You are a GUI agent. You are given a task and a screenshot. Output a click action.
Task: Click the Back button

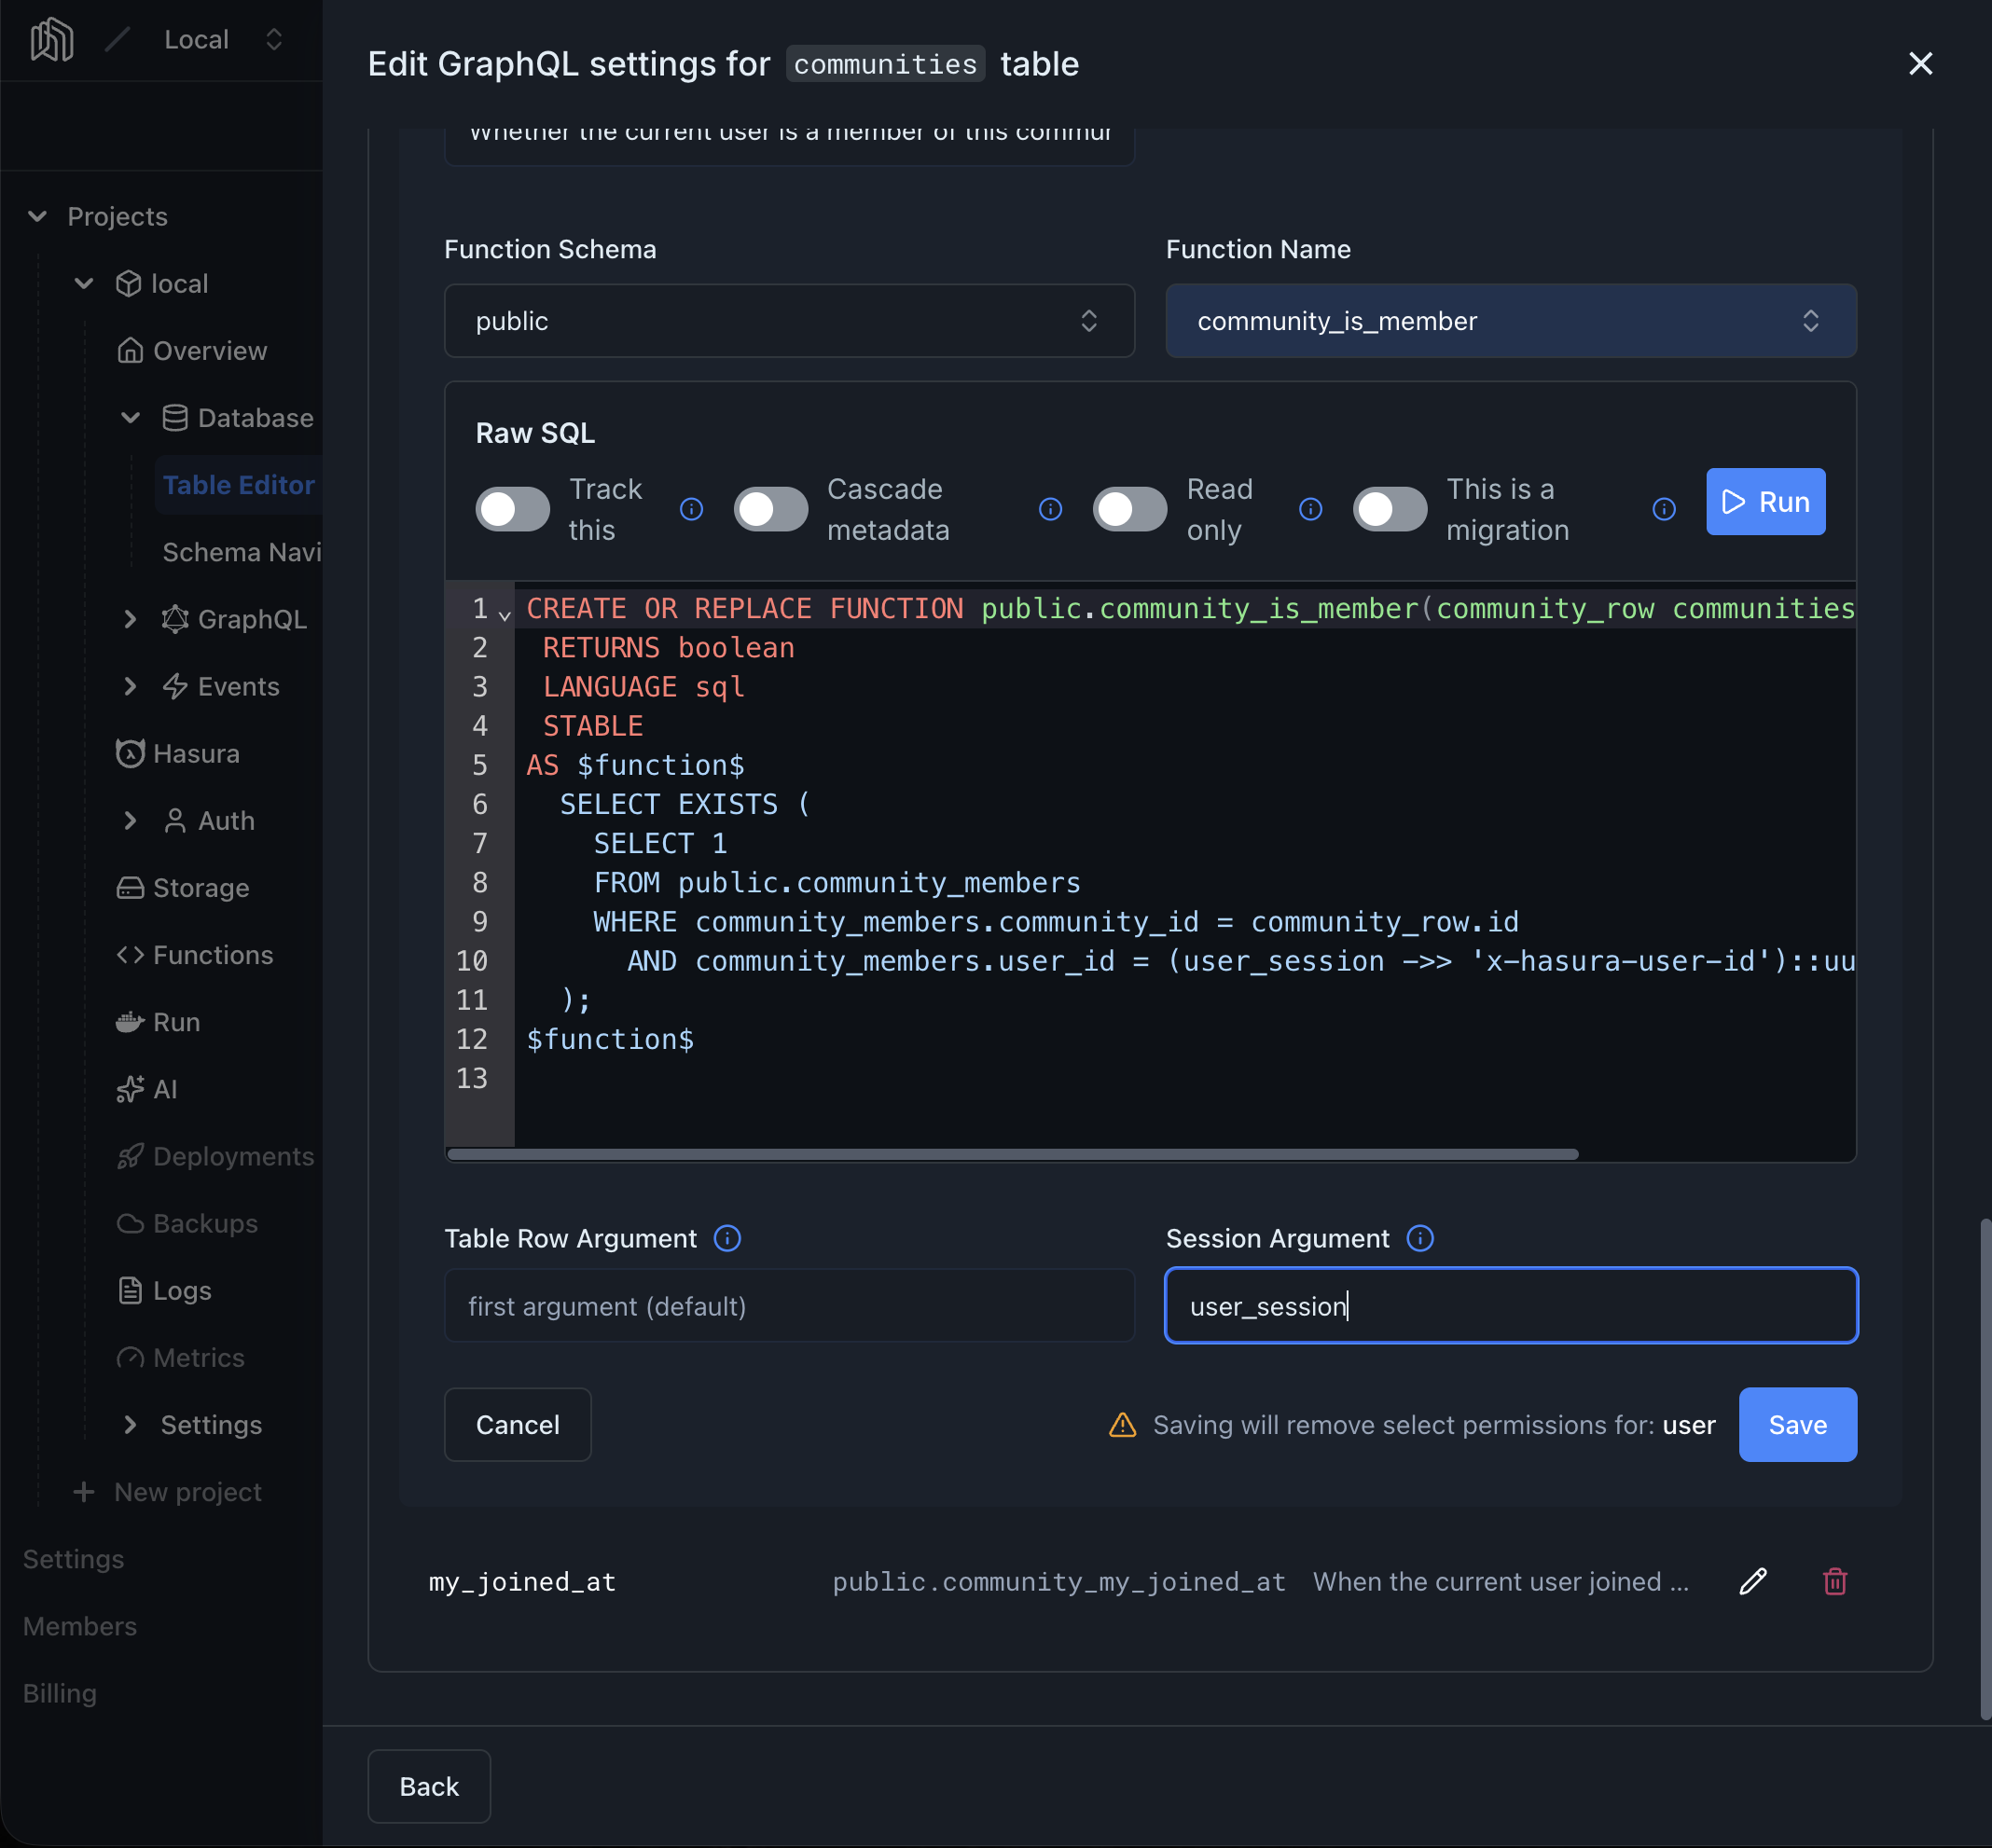[429, 1786]
